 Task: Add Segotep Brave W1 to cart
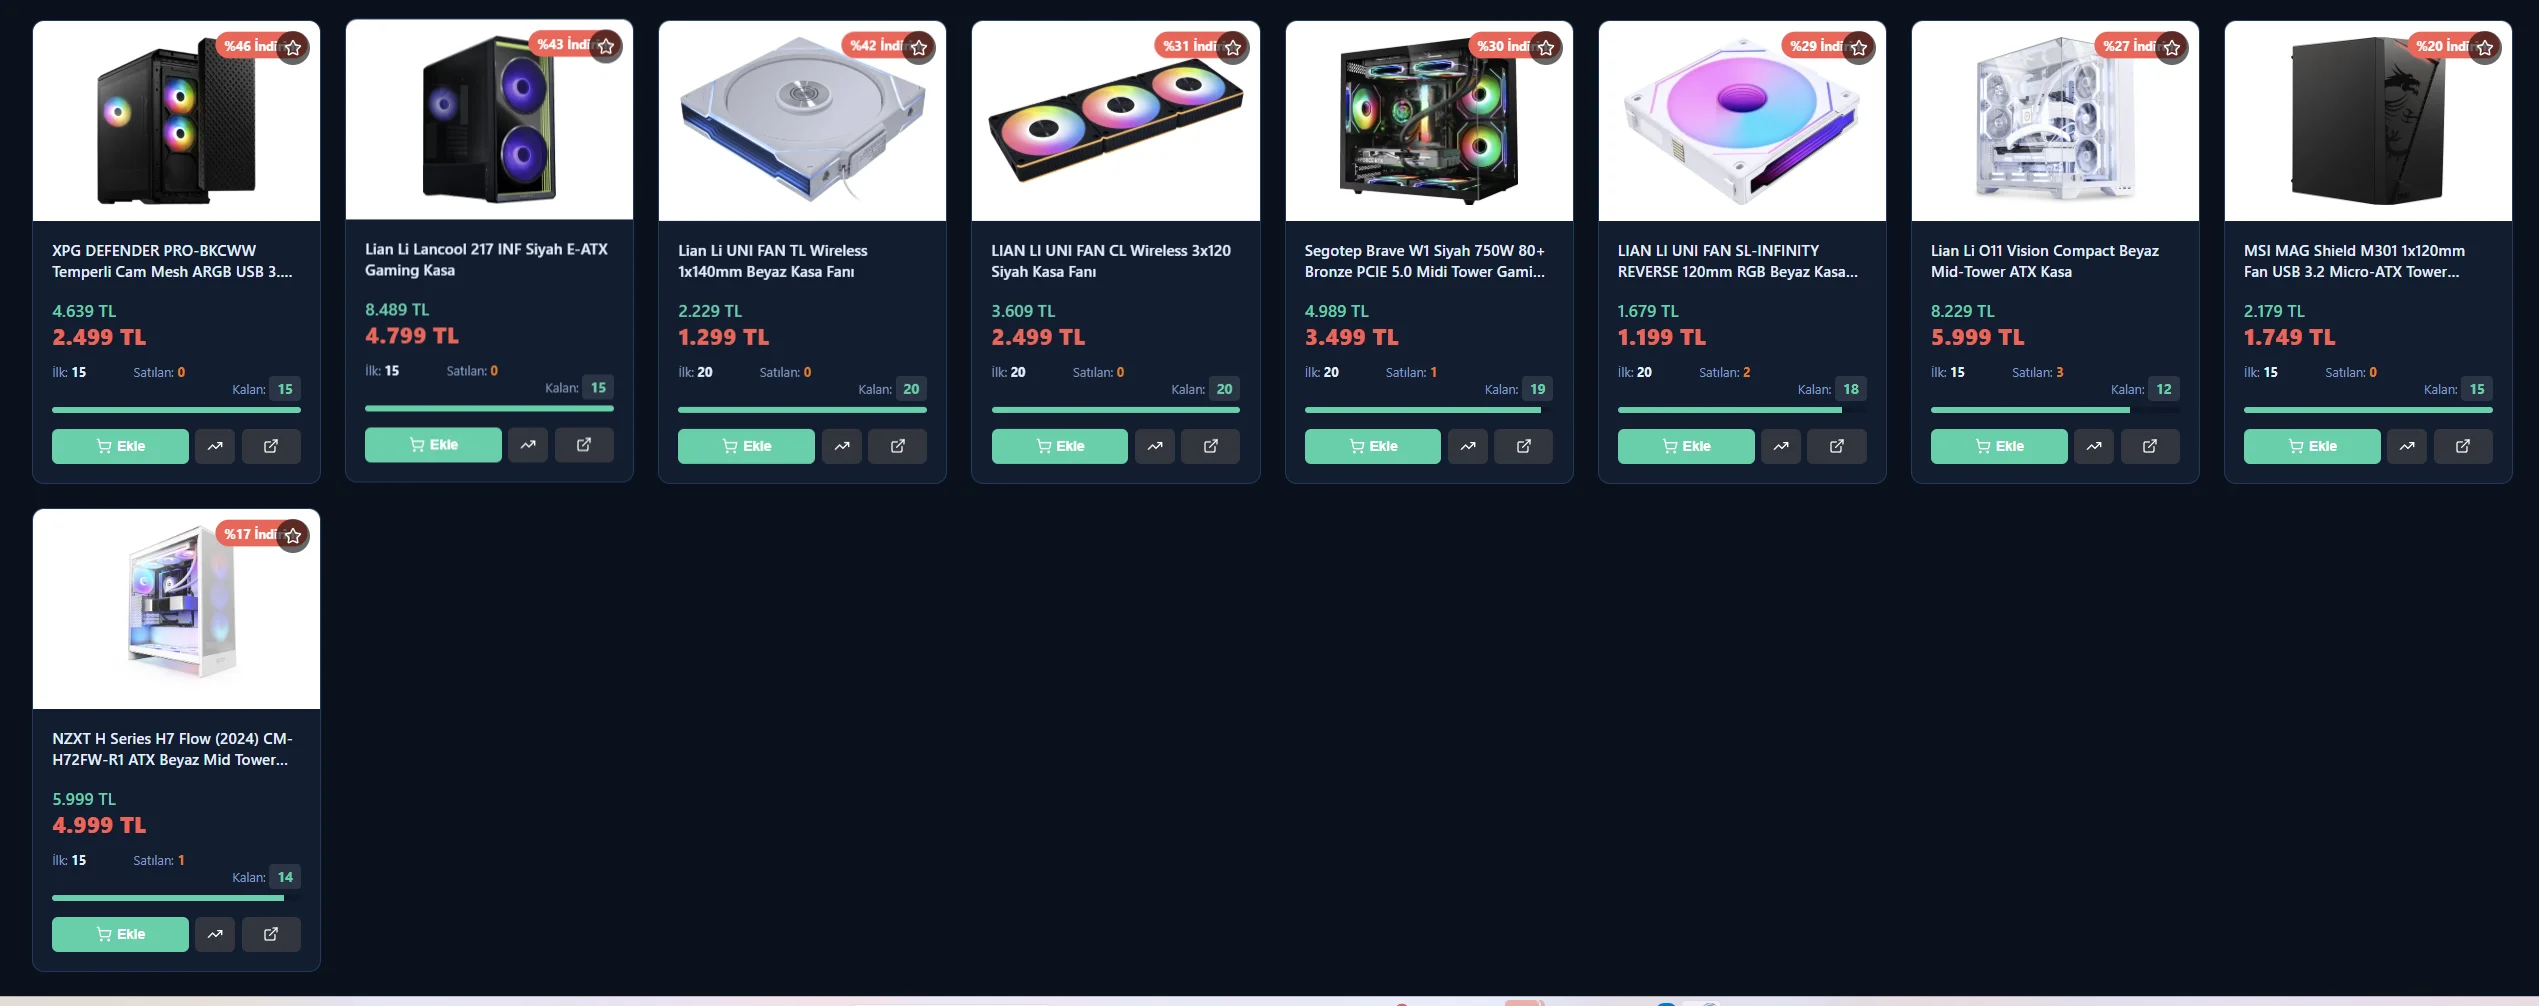point(1372,446)
